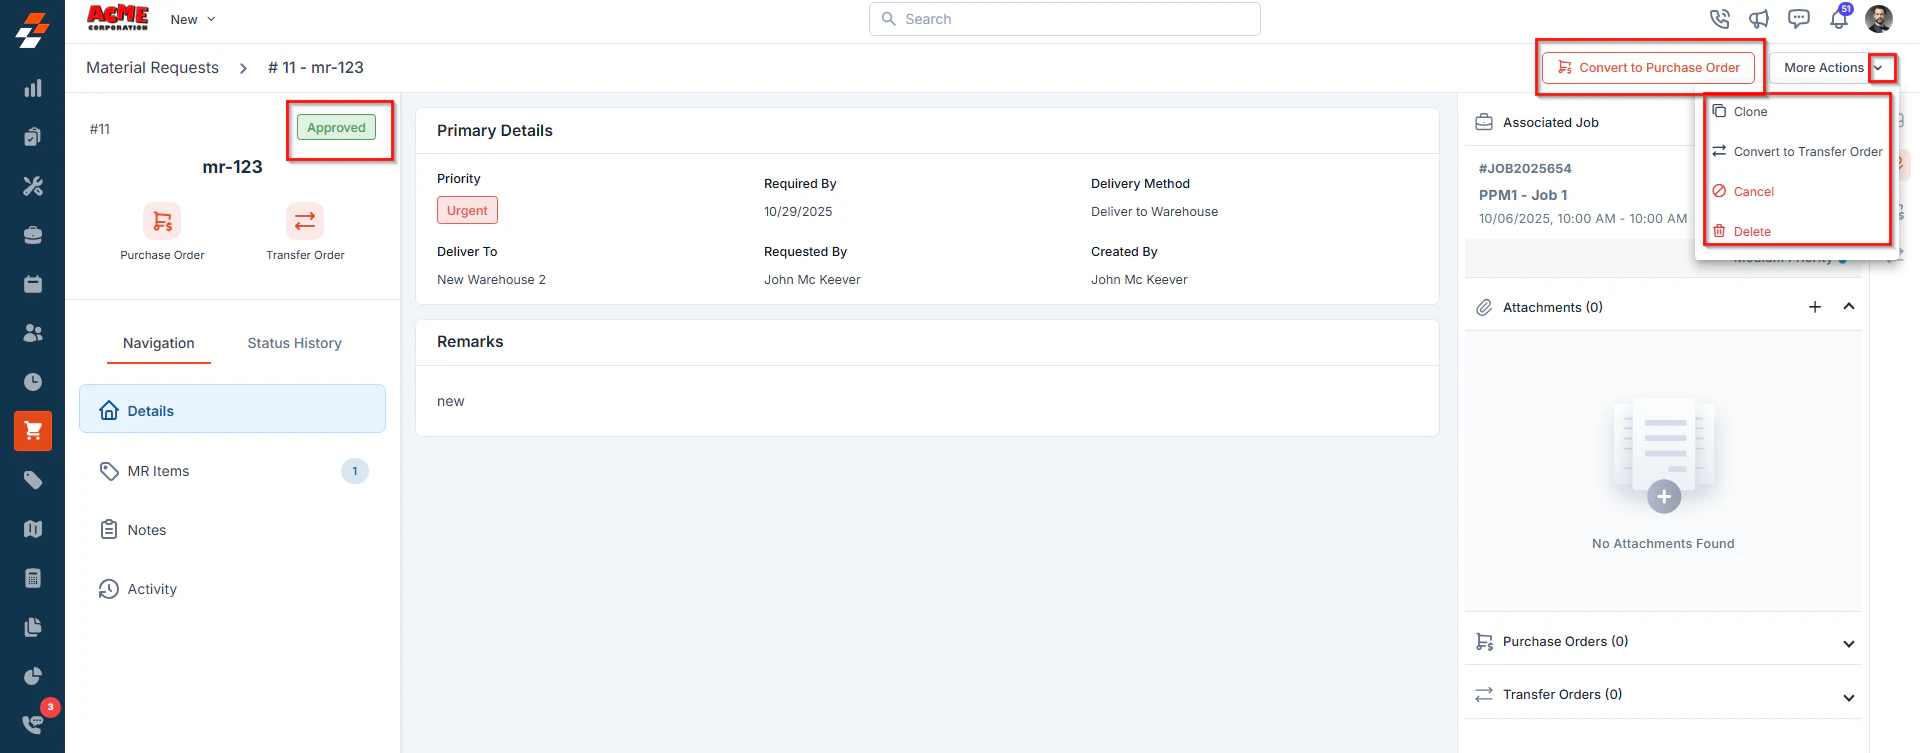Open the user profile avatar
This screenshot has height=753, width=1920.
(1879, 19)
